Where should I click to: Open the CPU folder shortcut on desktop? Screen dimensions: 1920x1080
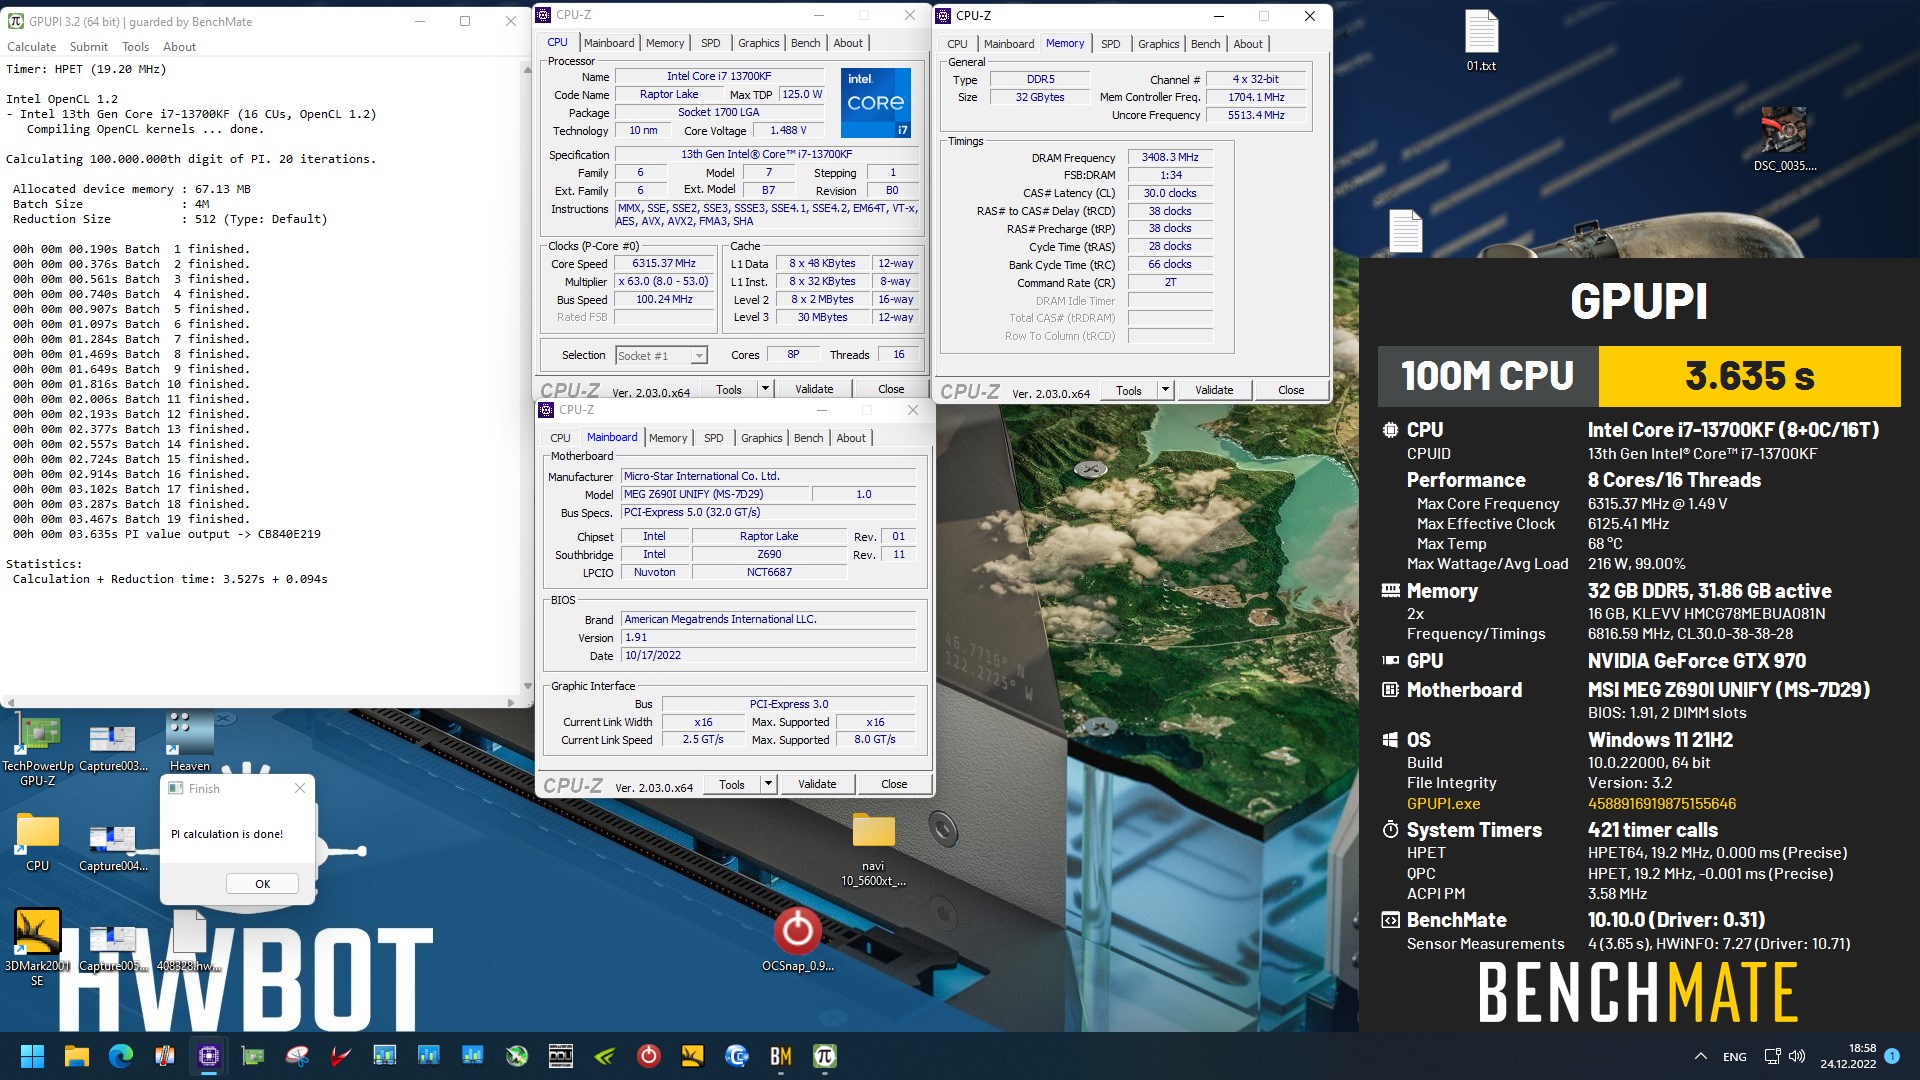coord(38,842)
